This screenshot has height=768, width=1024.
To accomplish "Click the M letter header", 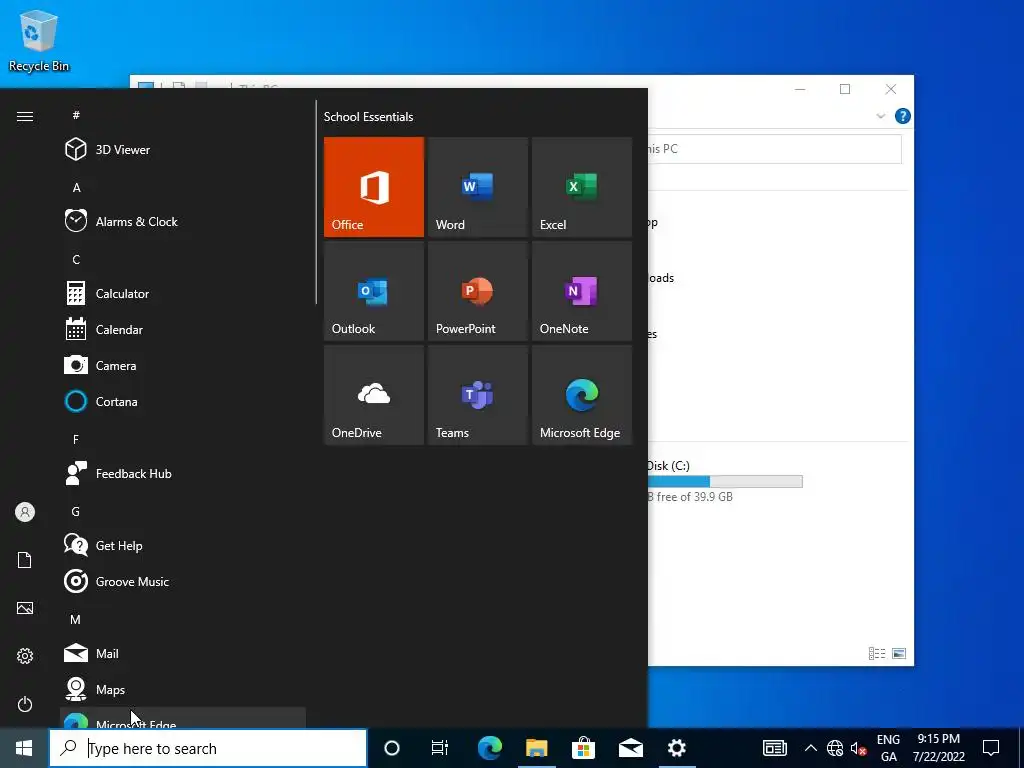I will click(x=76, y=619).
